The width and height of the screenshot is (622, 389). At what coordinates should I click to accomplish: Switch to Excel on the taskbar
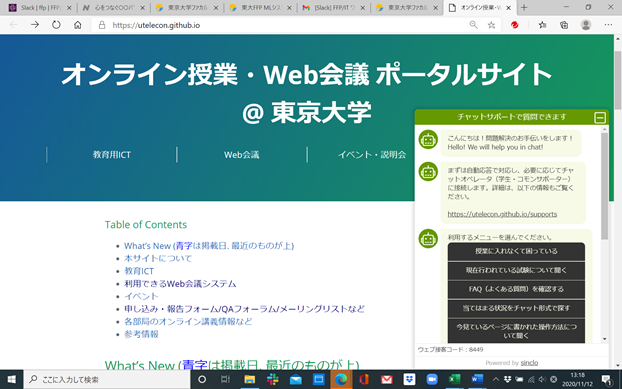[455, 379]
